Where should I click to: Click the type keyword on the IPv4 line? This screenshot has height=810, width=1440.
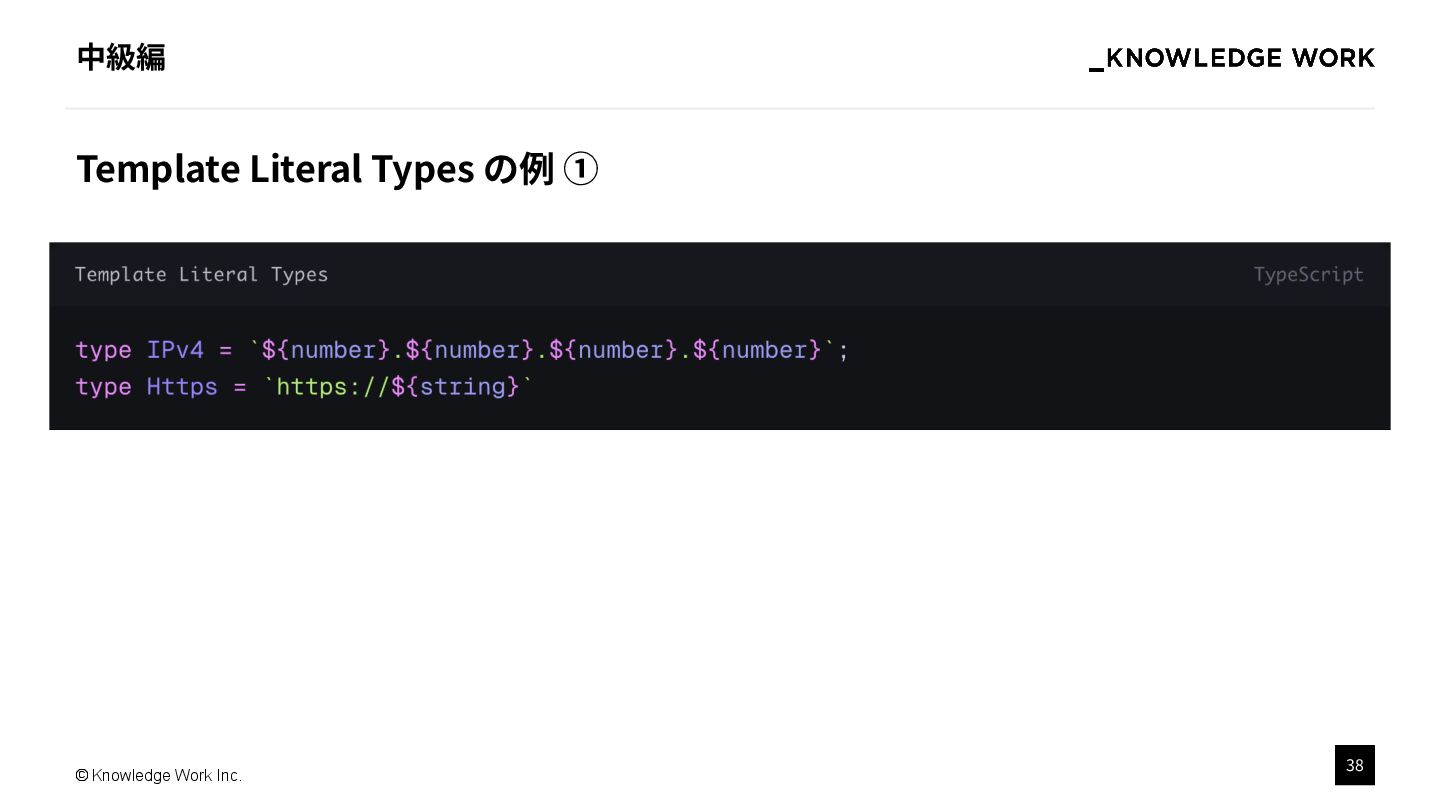103,350
